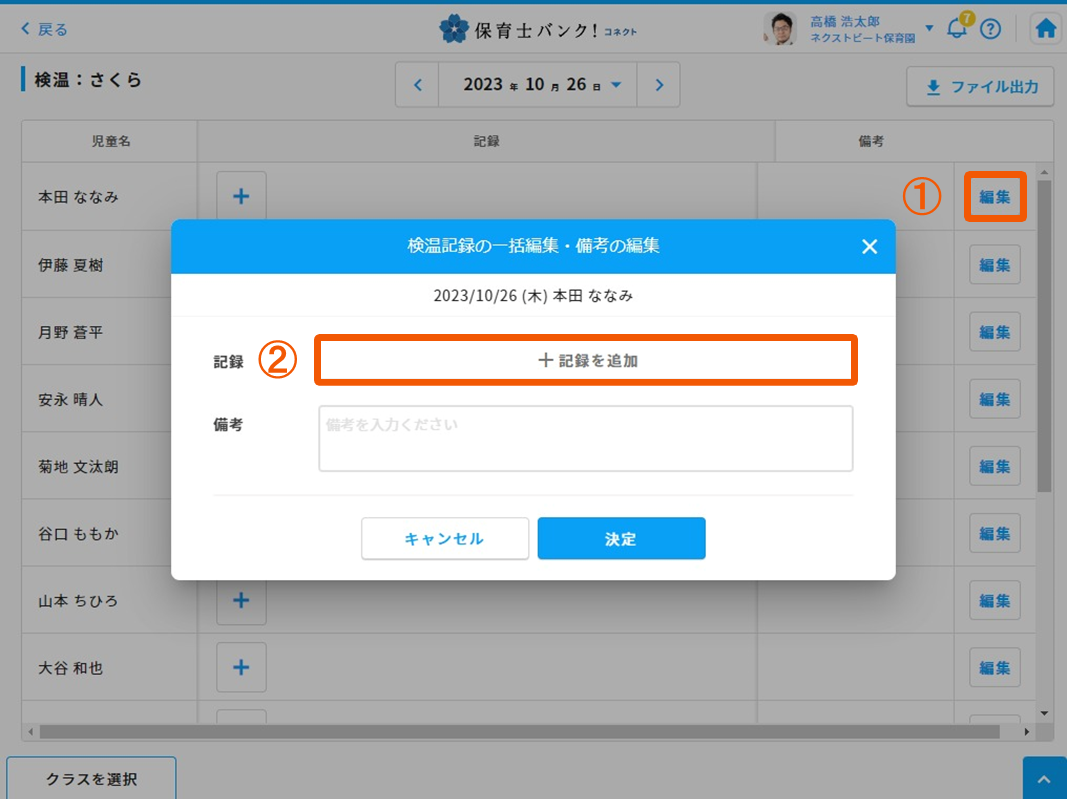
Task: Click the 備考 remarks text field
Action: pos(585,438)
